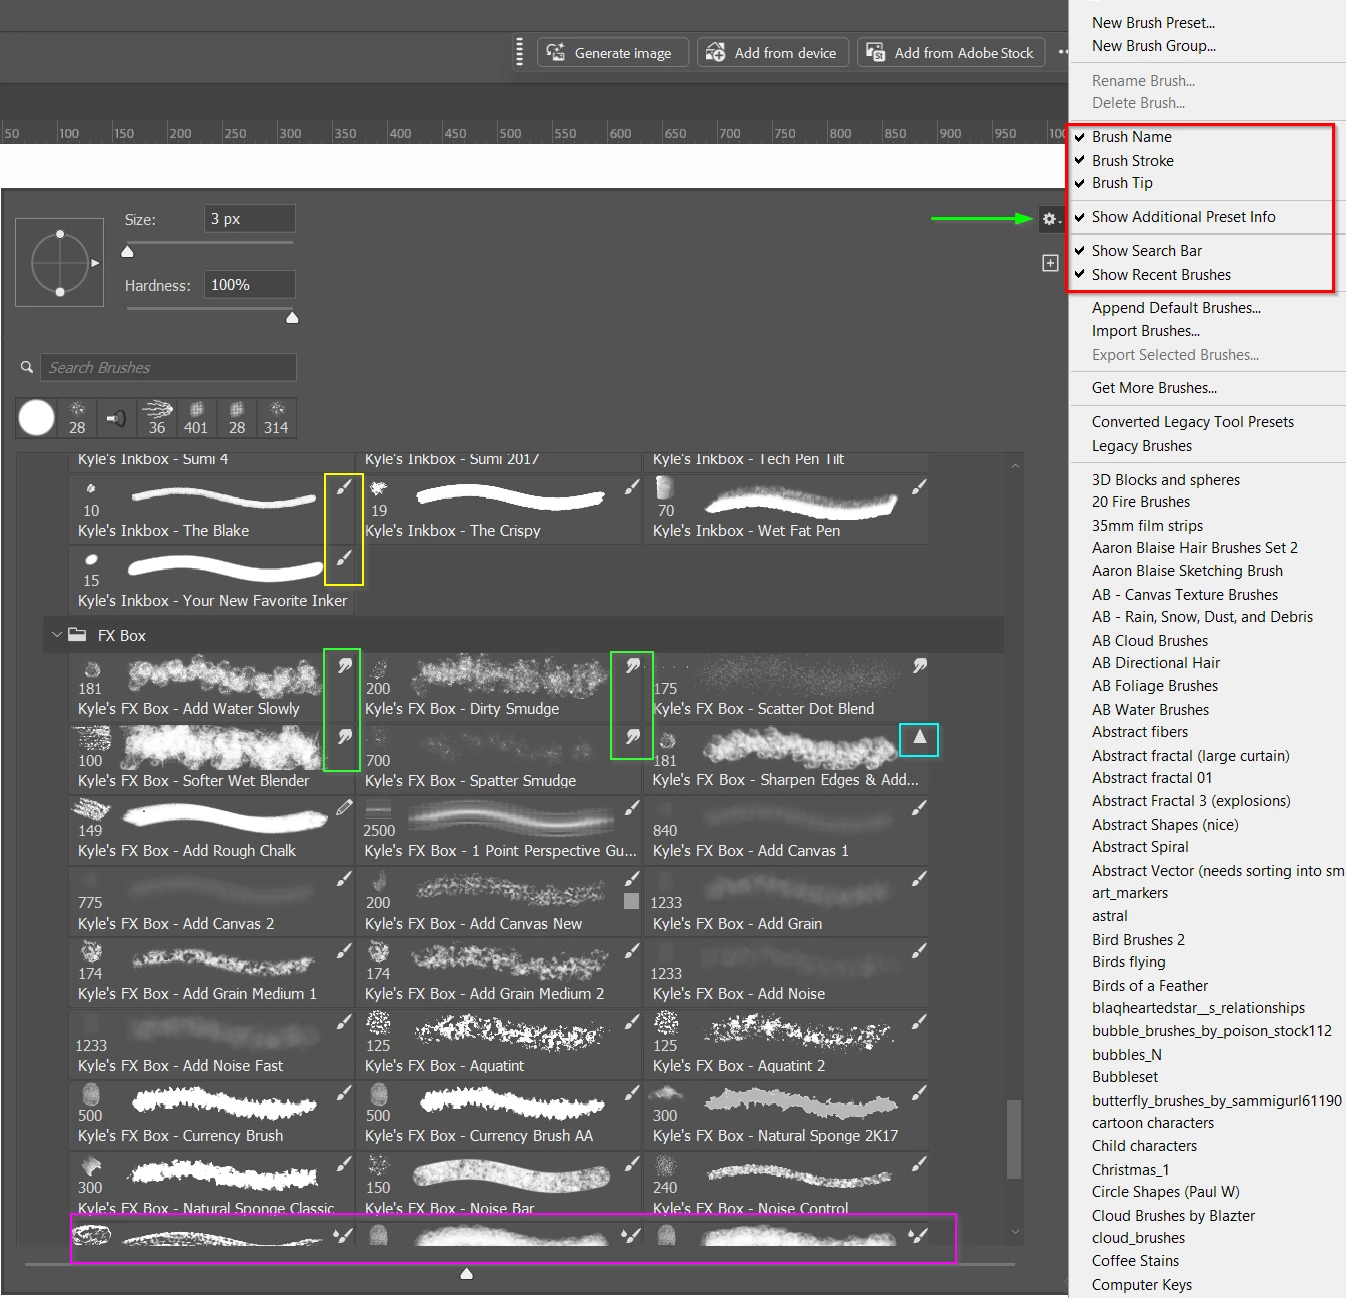1346x1298 pixels.
Task: Click the brush angle preview circle
Action: click(x=60, y=262)
